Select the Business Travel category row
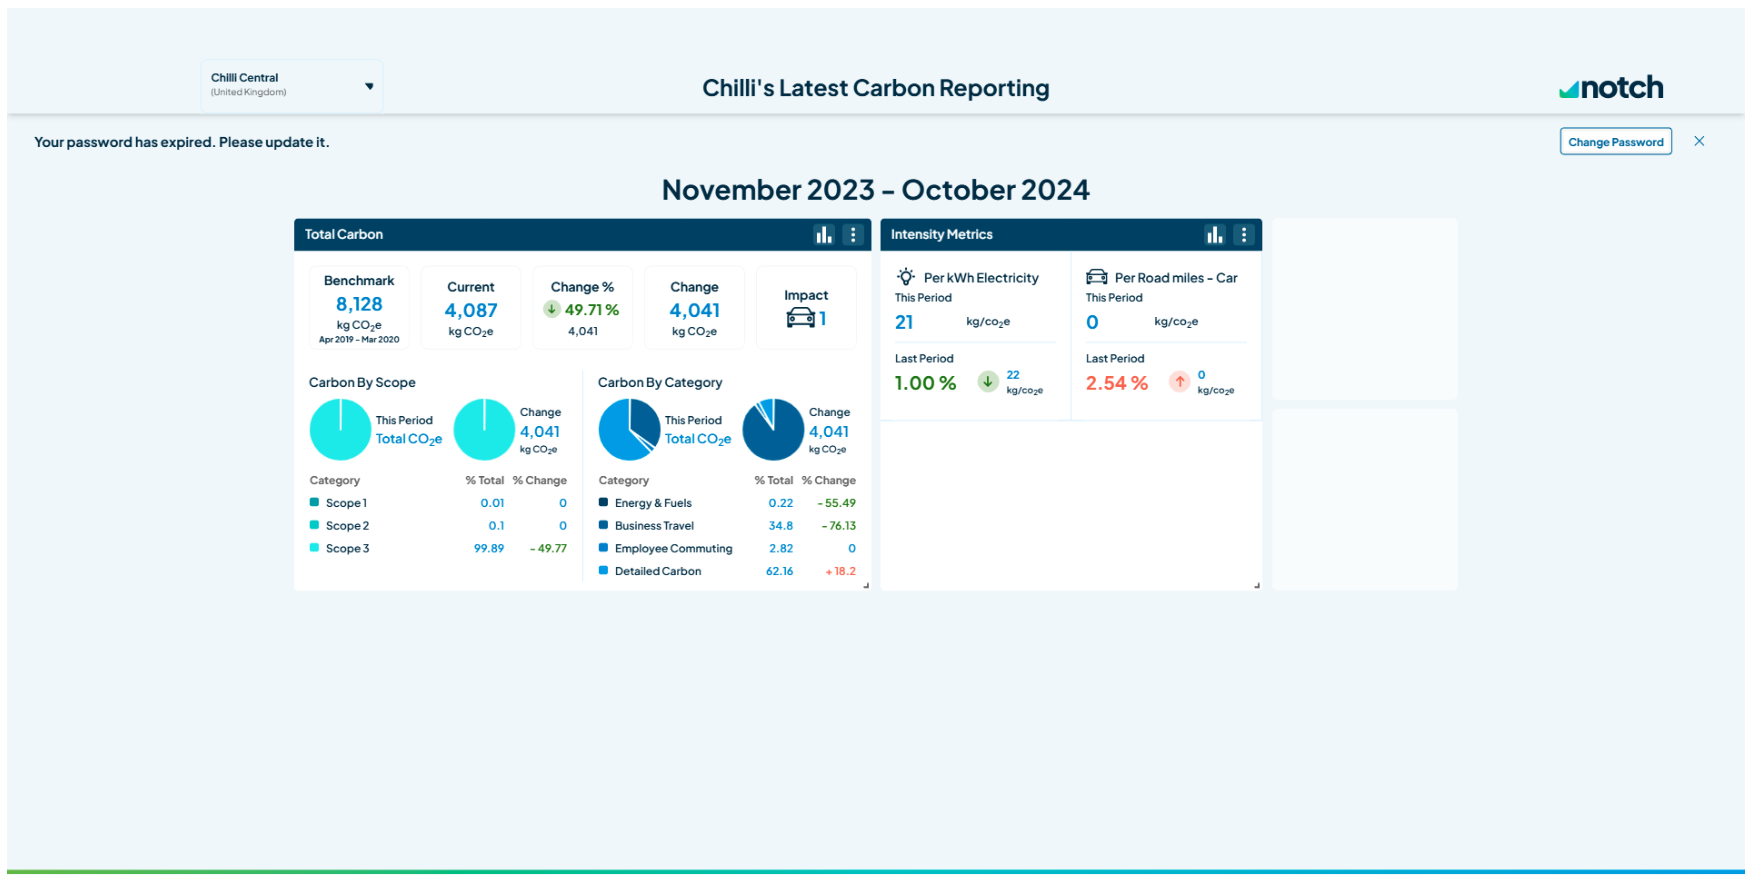This screenshot has height=881, width=1752. click(x=727, y=526)
